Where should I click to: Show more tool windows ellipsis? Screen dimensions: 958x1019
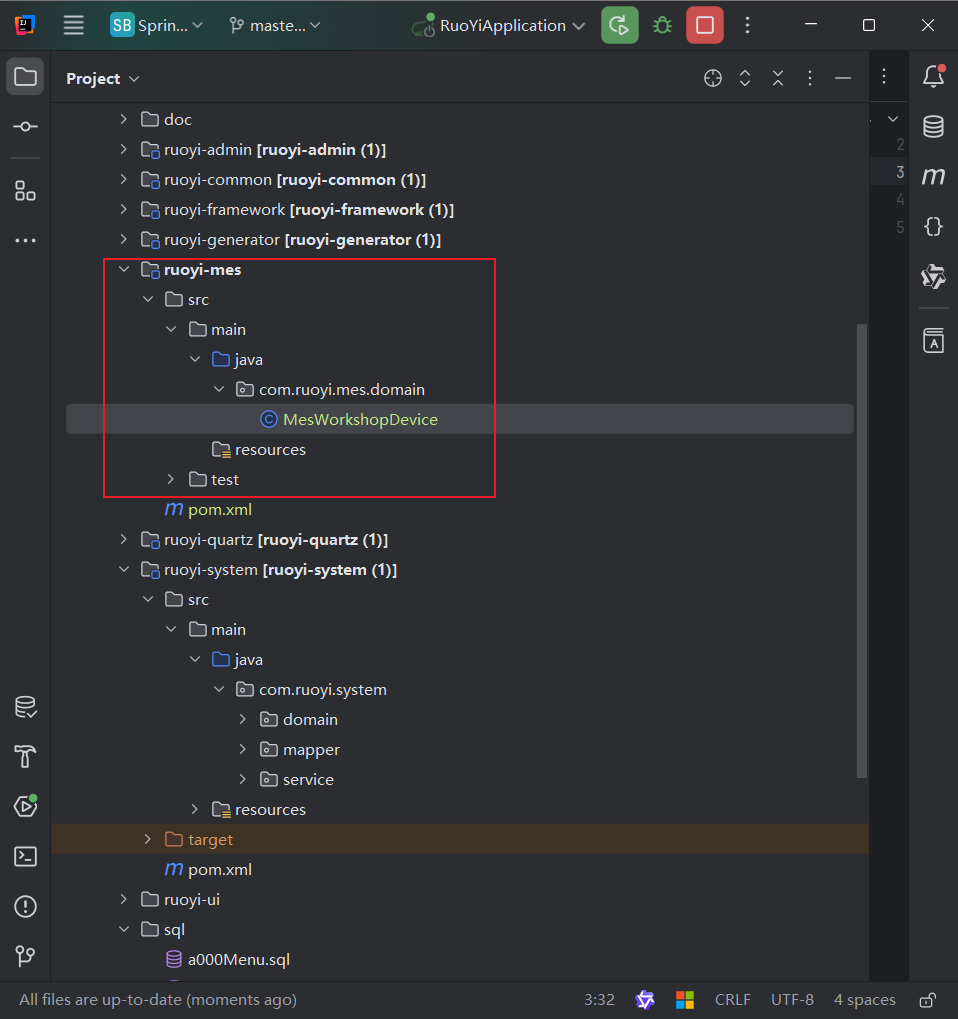tap(25, 240)
